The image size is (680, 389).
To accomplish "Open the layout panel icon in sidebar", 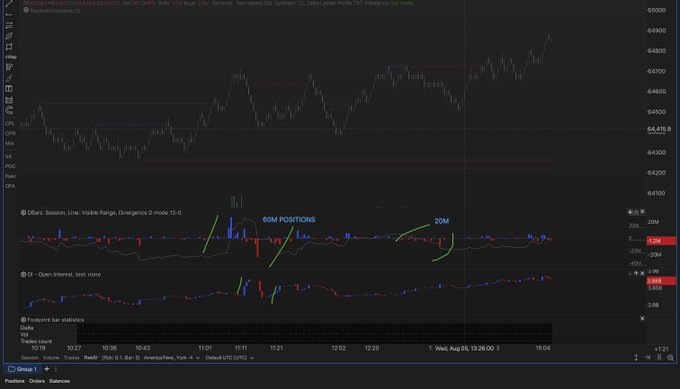I will [x=9, y=89].
